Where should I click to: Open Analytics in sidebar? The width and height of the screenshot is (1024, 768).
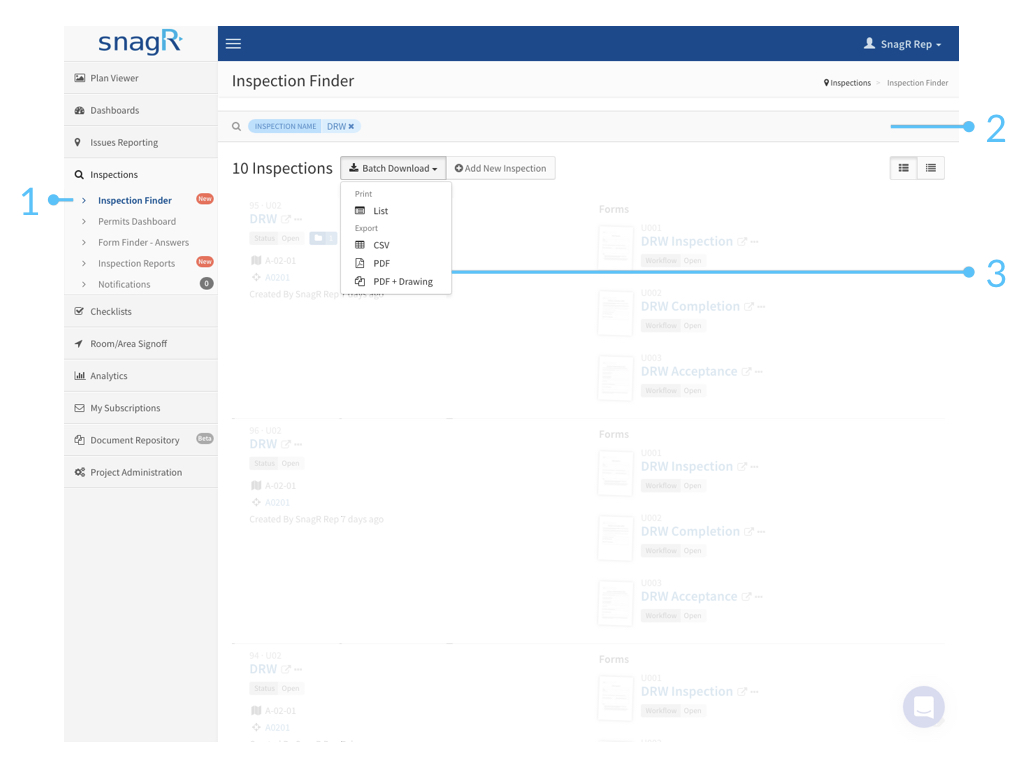[x=141, y=376]
